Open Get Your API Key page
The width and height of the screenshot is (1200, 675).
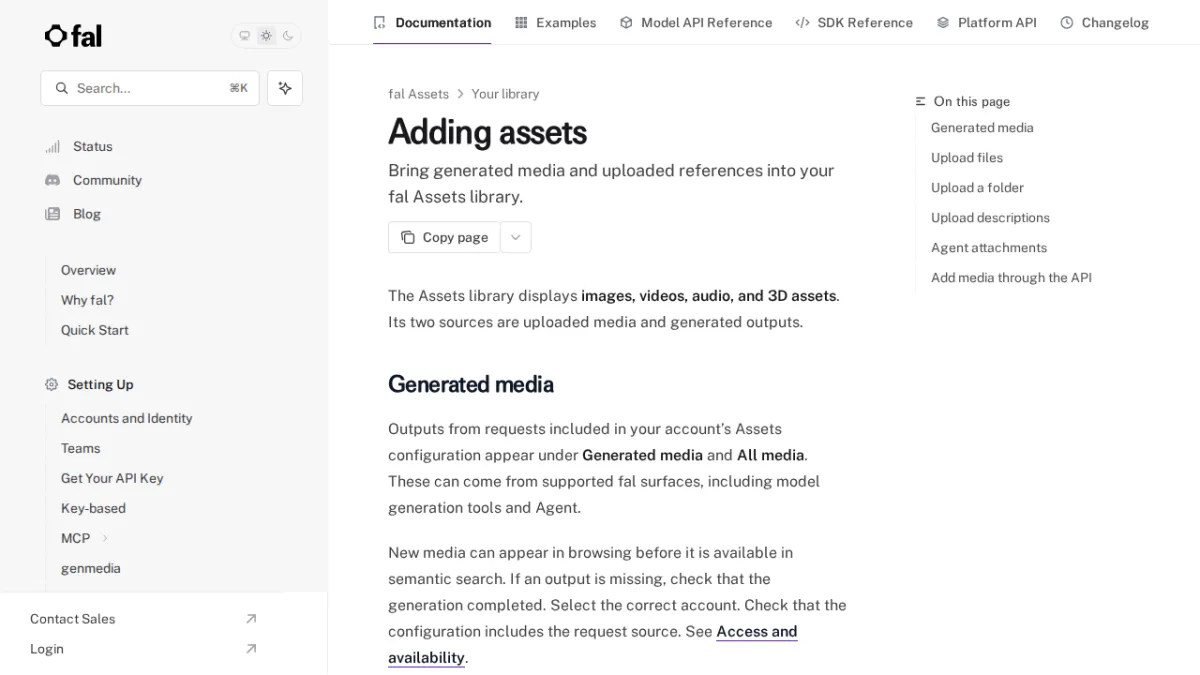coord(112,478)
